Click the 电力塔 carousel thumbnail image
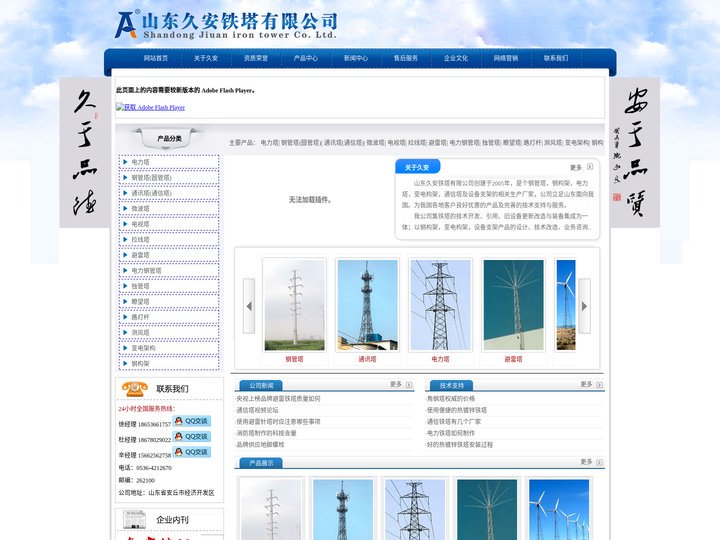Image resolution: width=720 pixels, height=540 pixels. [440, 305]
